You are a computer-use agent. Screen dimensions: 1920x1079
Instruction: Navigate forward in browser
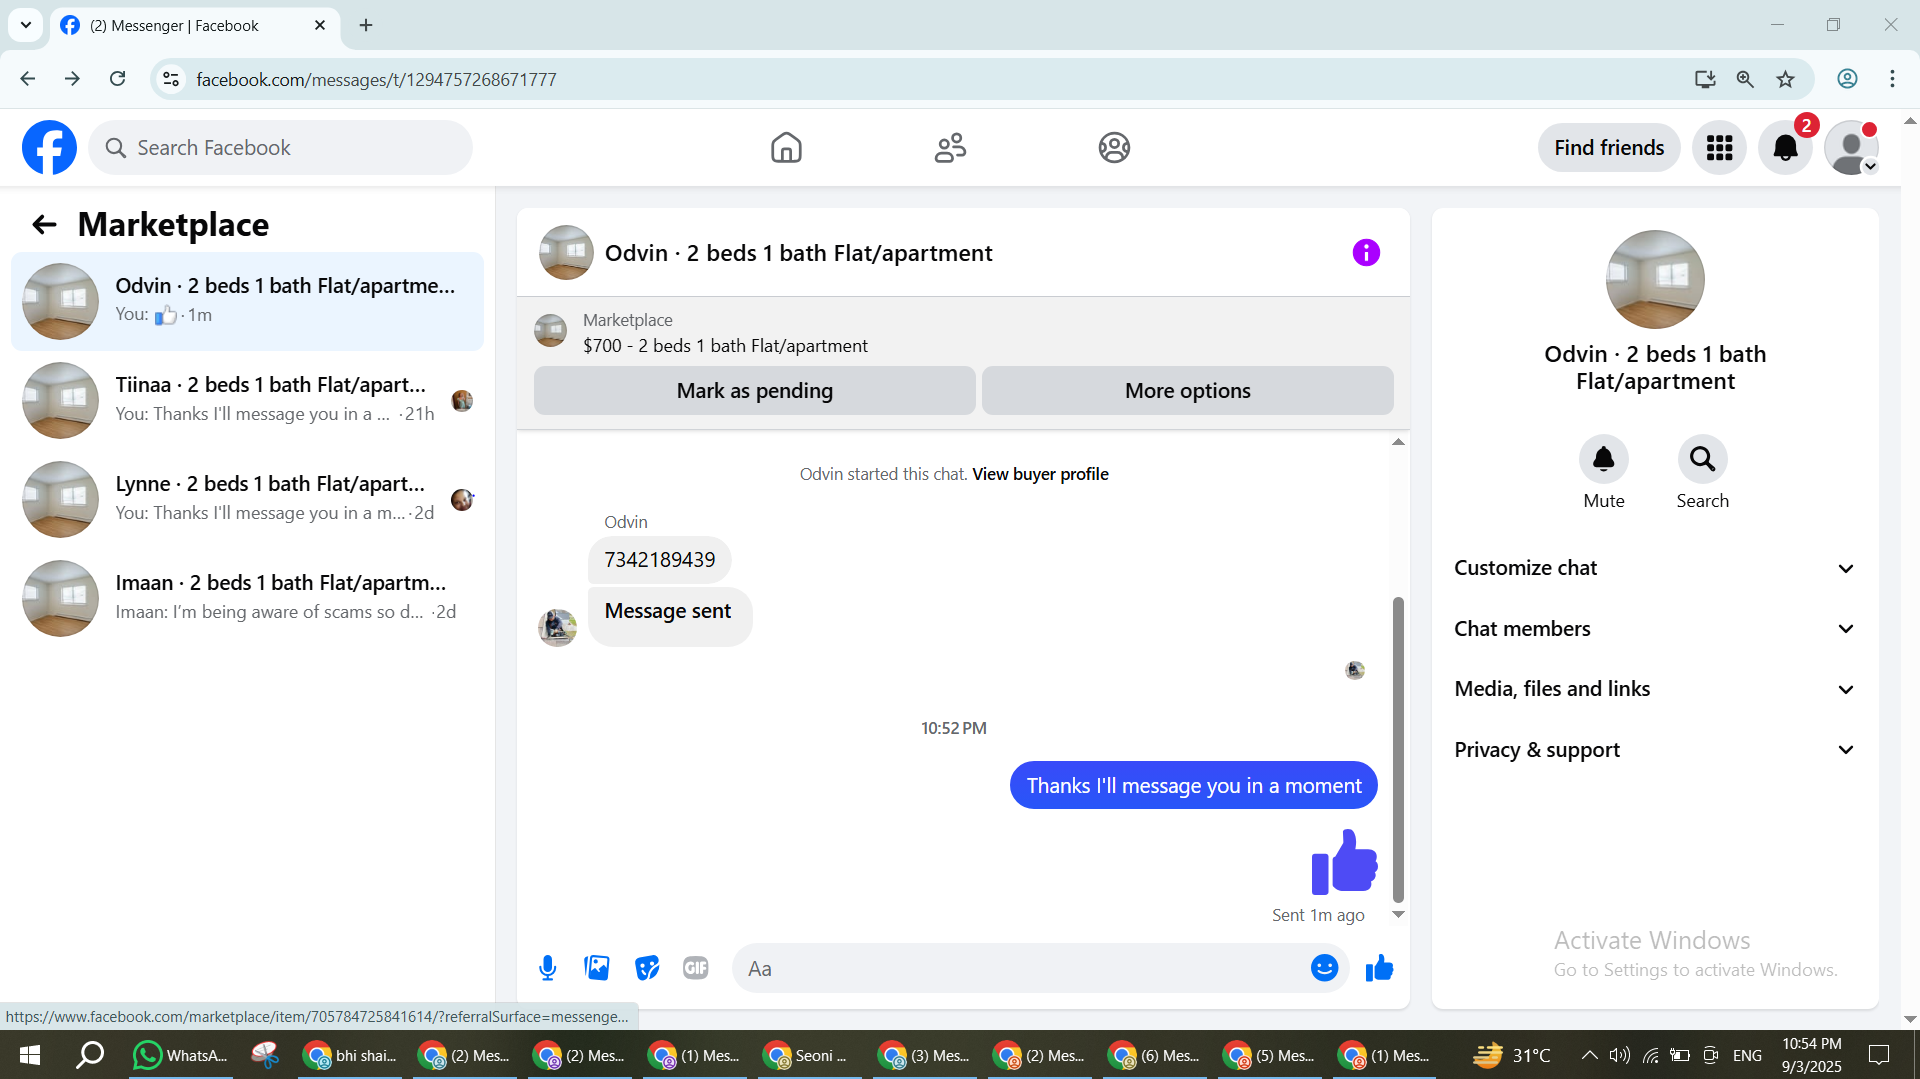pyautogui.click(x=72, y=79)
